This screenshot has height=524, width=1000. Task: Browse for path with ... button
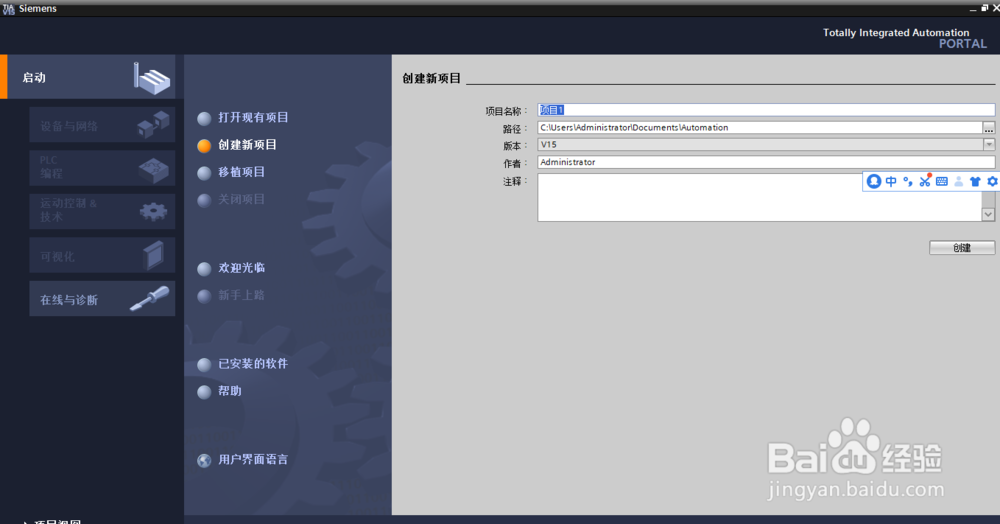point(989,128)
